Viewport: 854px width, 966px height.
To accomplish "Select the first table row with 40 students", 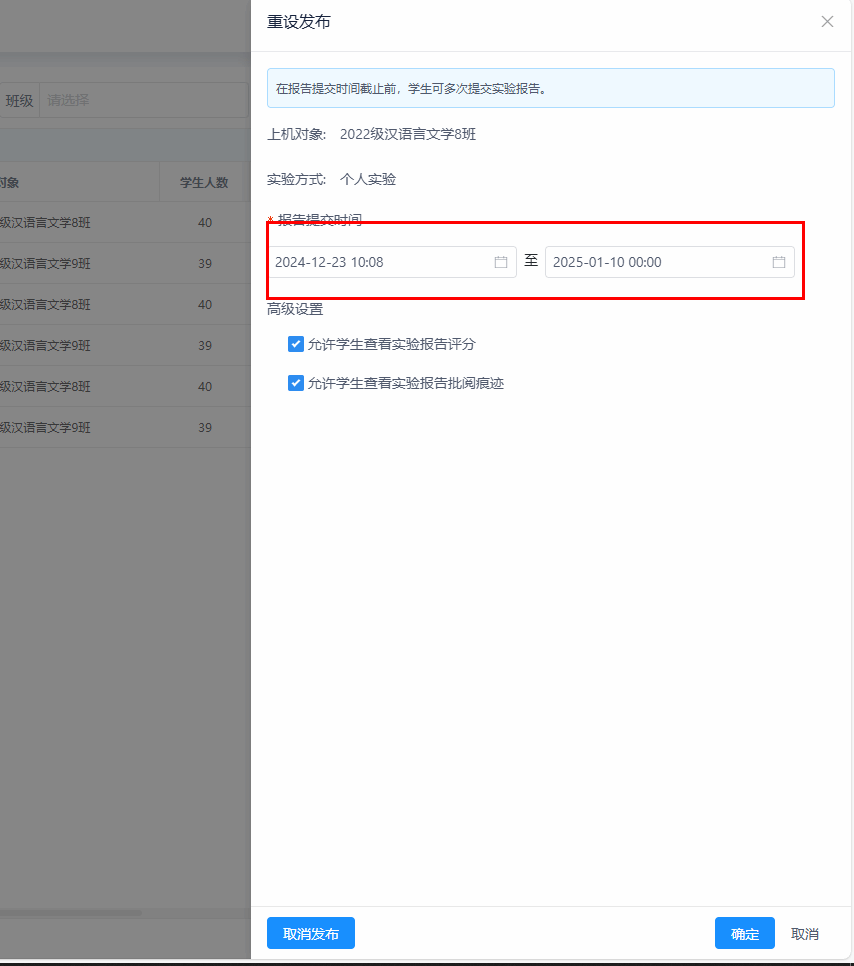I will (x=120, y=222).
